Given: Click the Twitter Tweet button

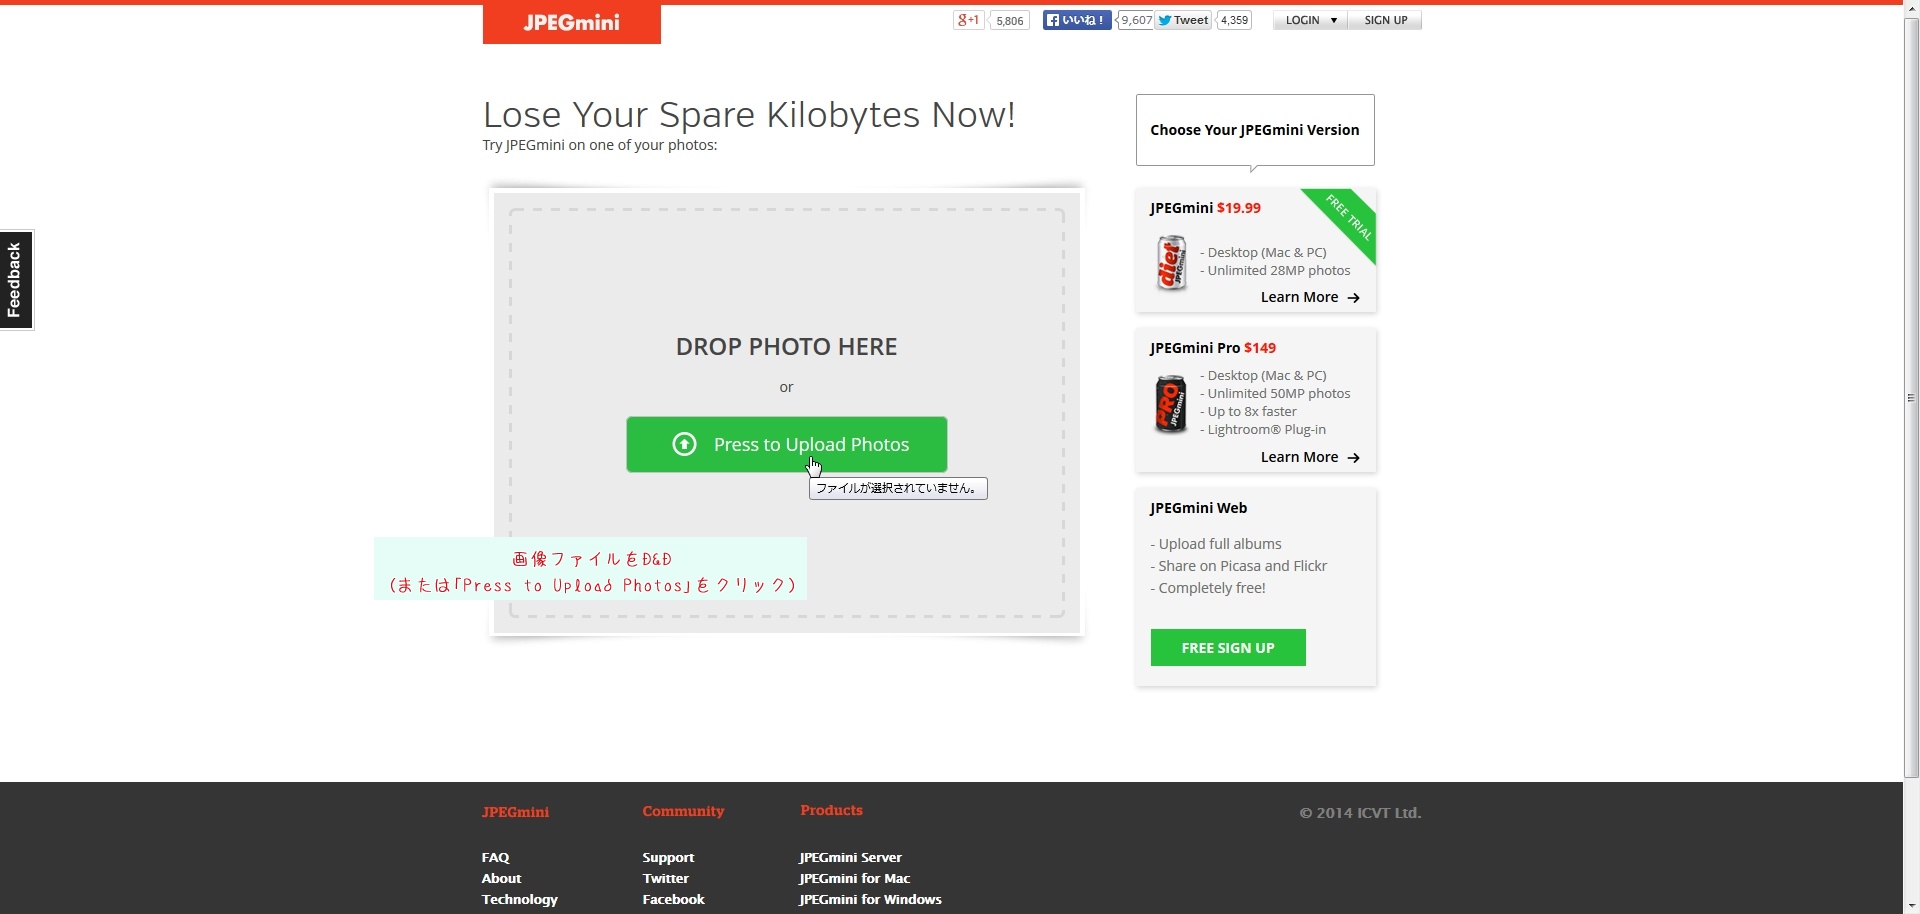Looking at the screenshot, I should click(1183, 20).
